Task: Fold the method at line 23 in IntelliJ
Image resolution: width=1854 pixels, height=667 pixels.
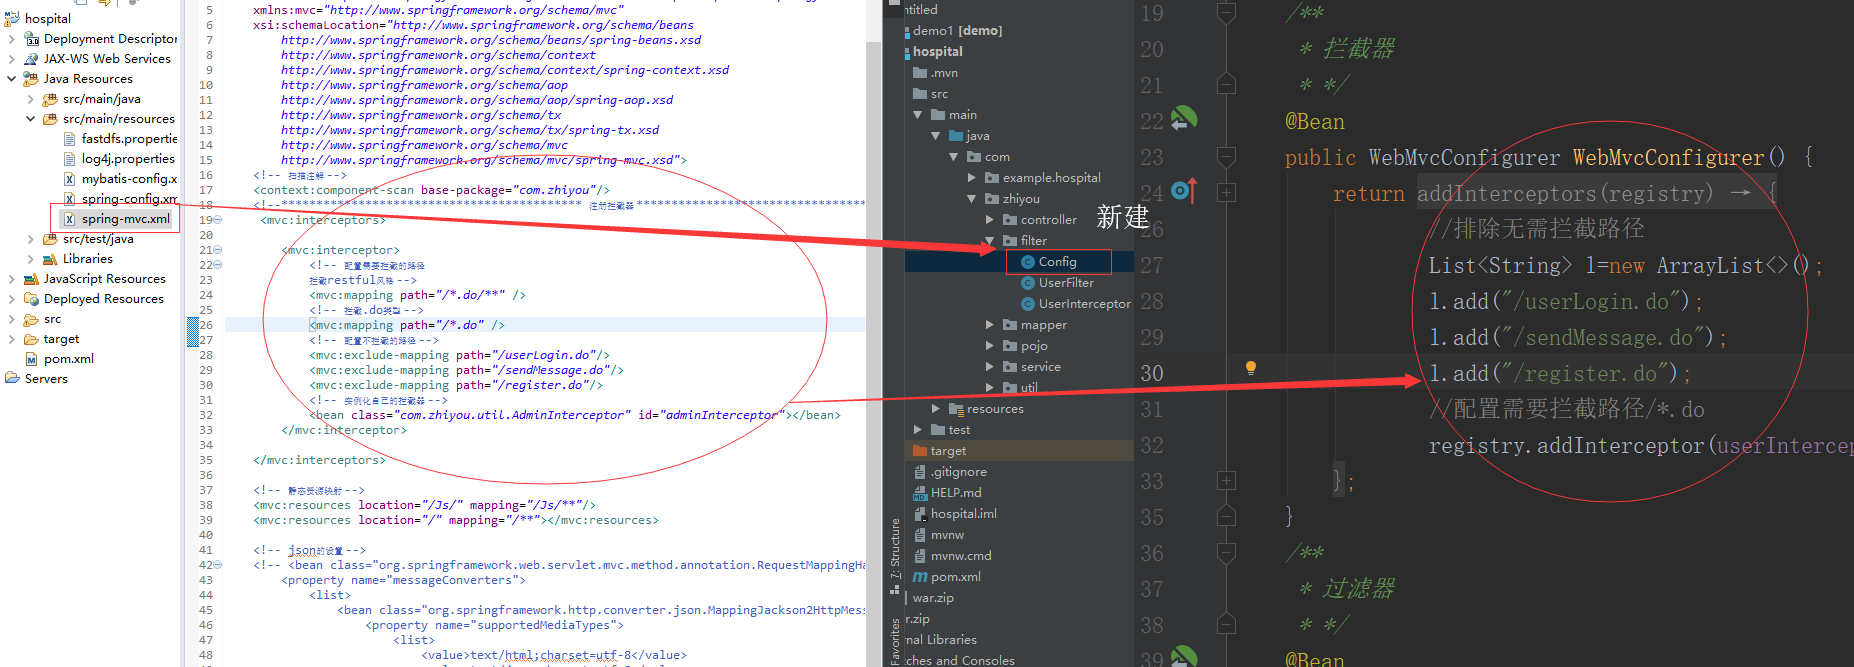Action: pyautogui.click(x=1227, y=157)
